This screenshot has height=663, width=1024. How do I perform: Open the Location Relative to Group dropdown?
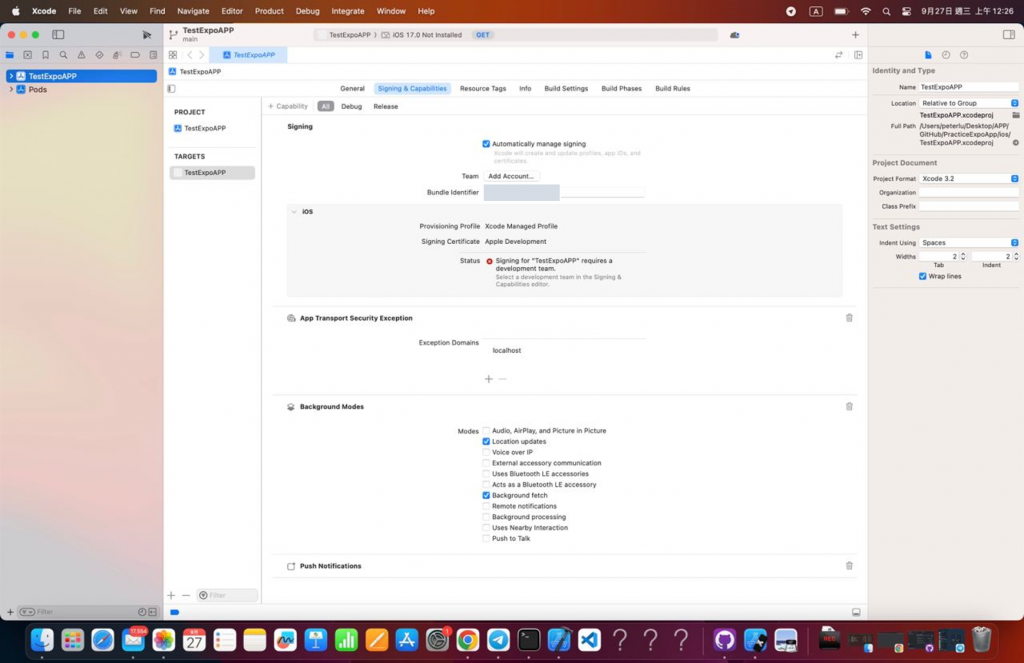[968, 103]
